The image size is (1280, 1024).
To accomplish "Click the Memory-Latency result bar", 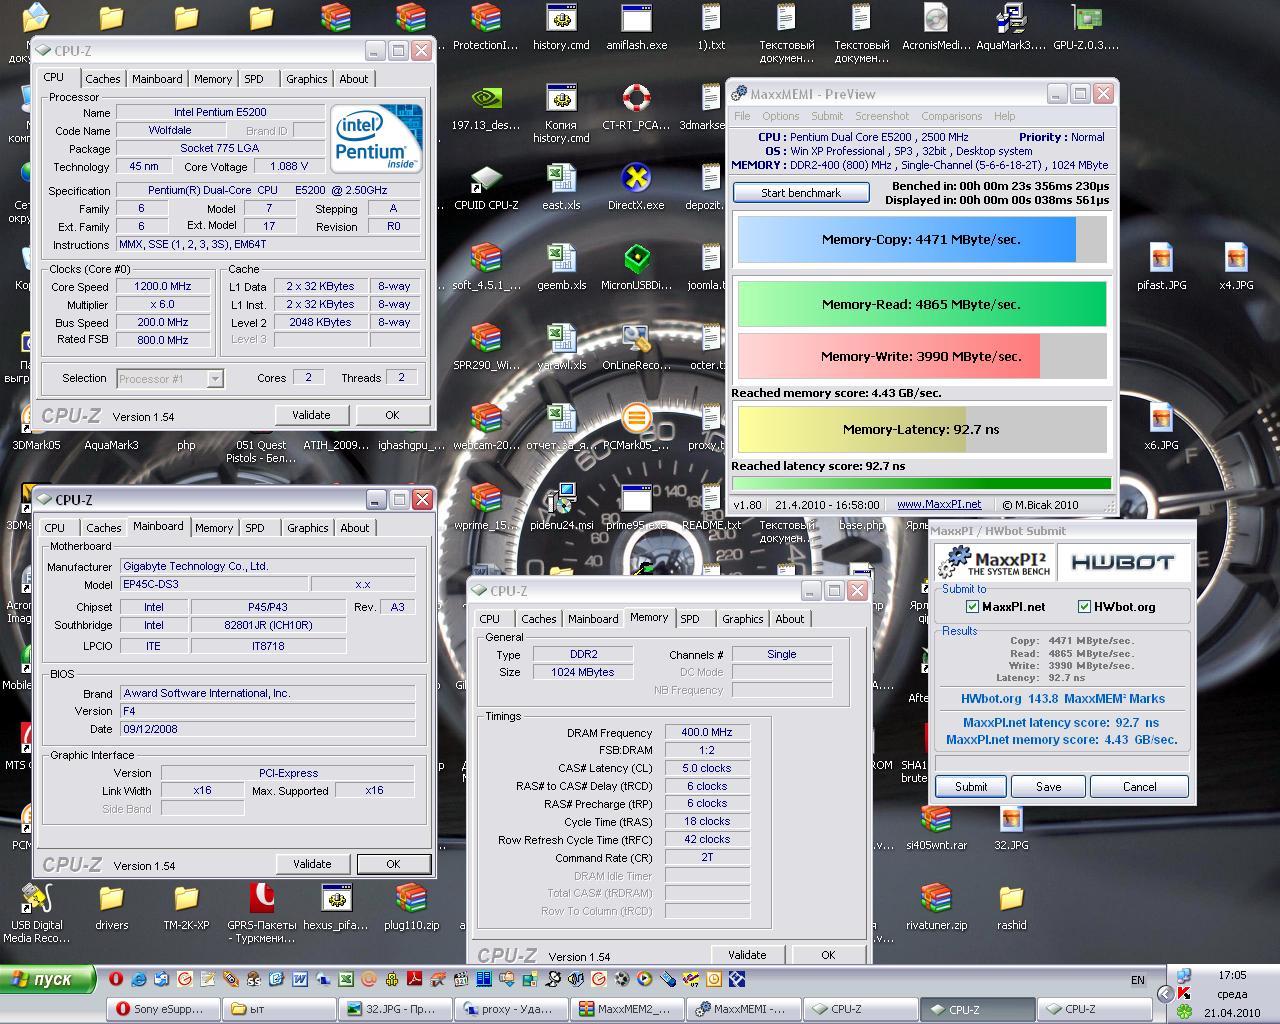I will (x=922, y=429).
